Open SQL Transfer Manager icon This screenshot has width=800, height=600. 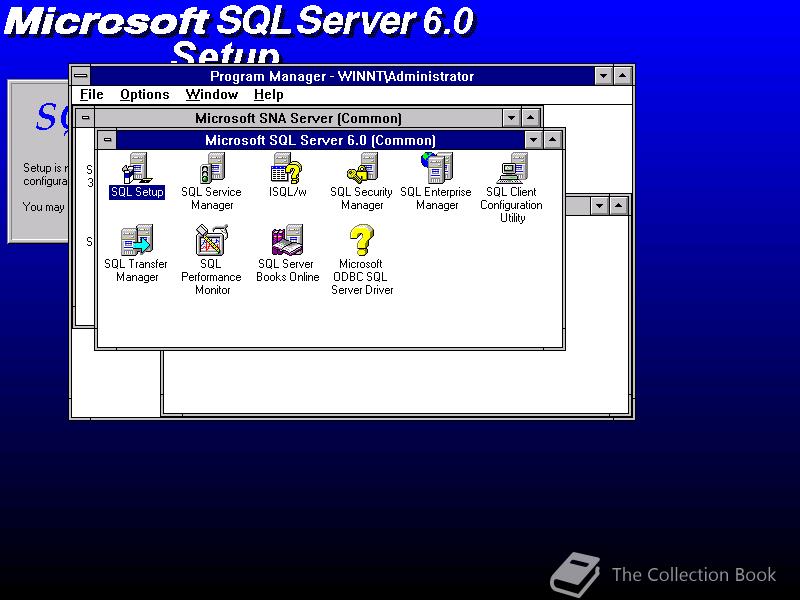pos(137,240)
